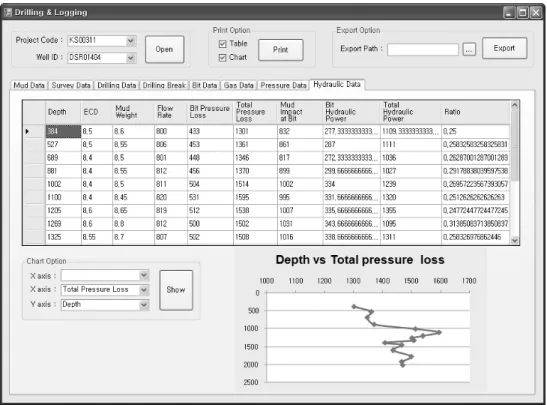Click the Total Pressure Loss column header
This screenshot has height=405, width=547.
click(255, 112)
